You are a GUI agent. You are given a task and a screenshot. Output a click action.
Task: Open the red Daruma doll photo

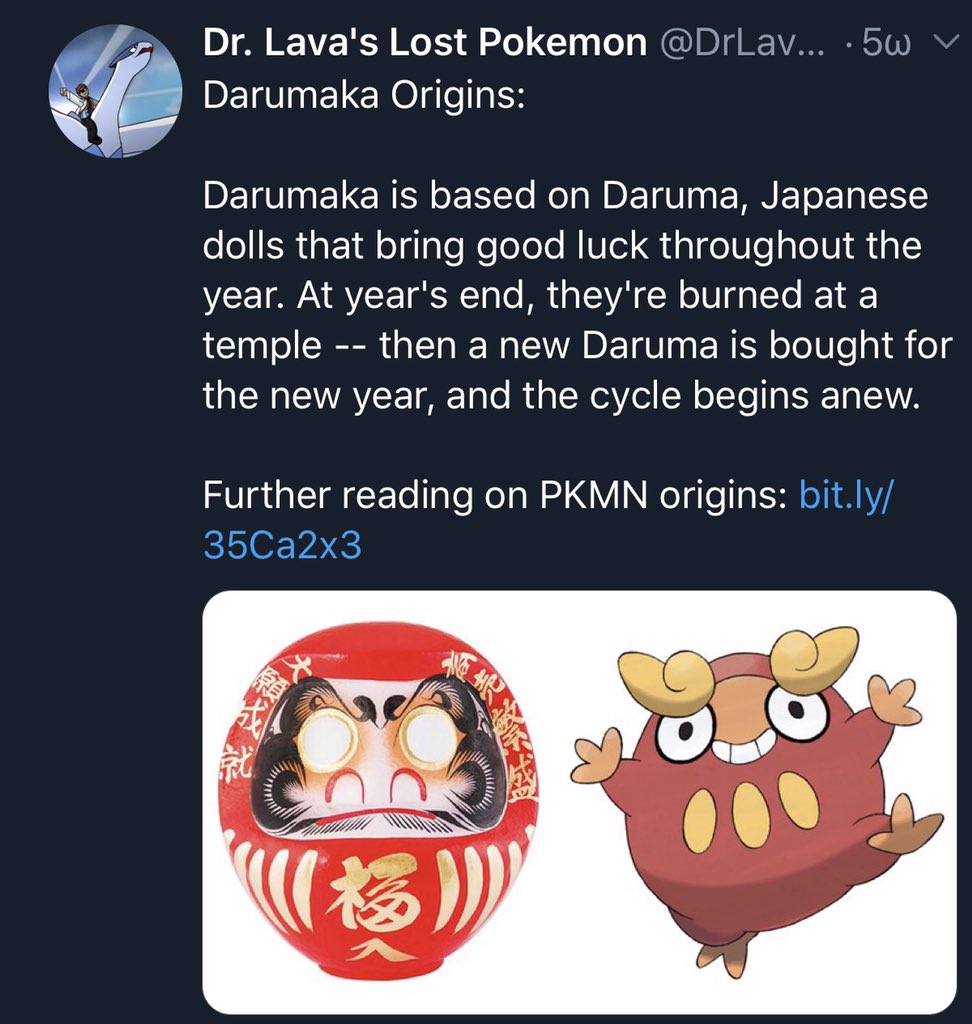point(380,802)
